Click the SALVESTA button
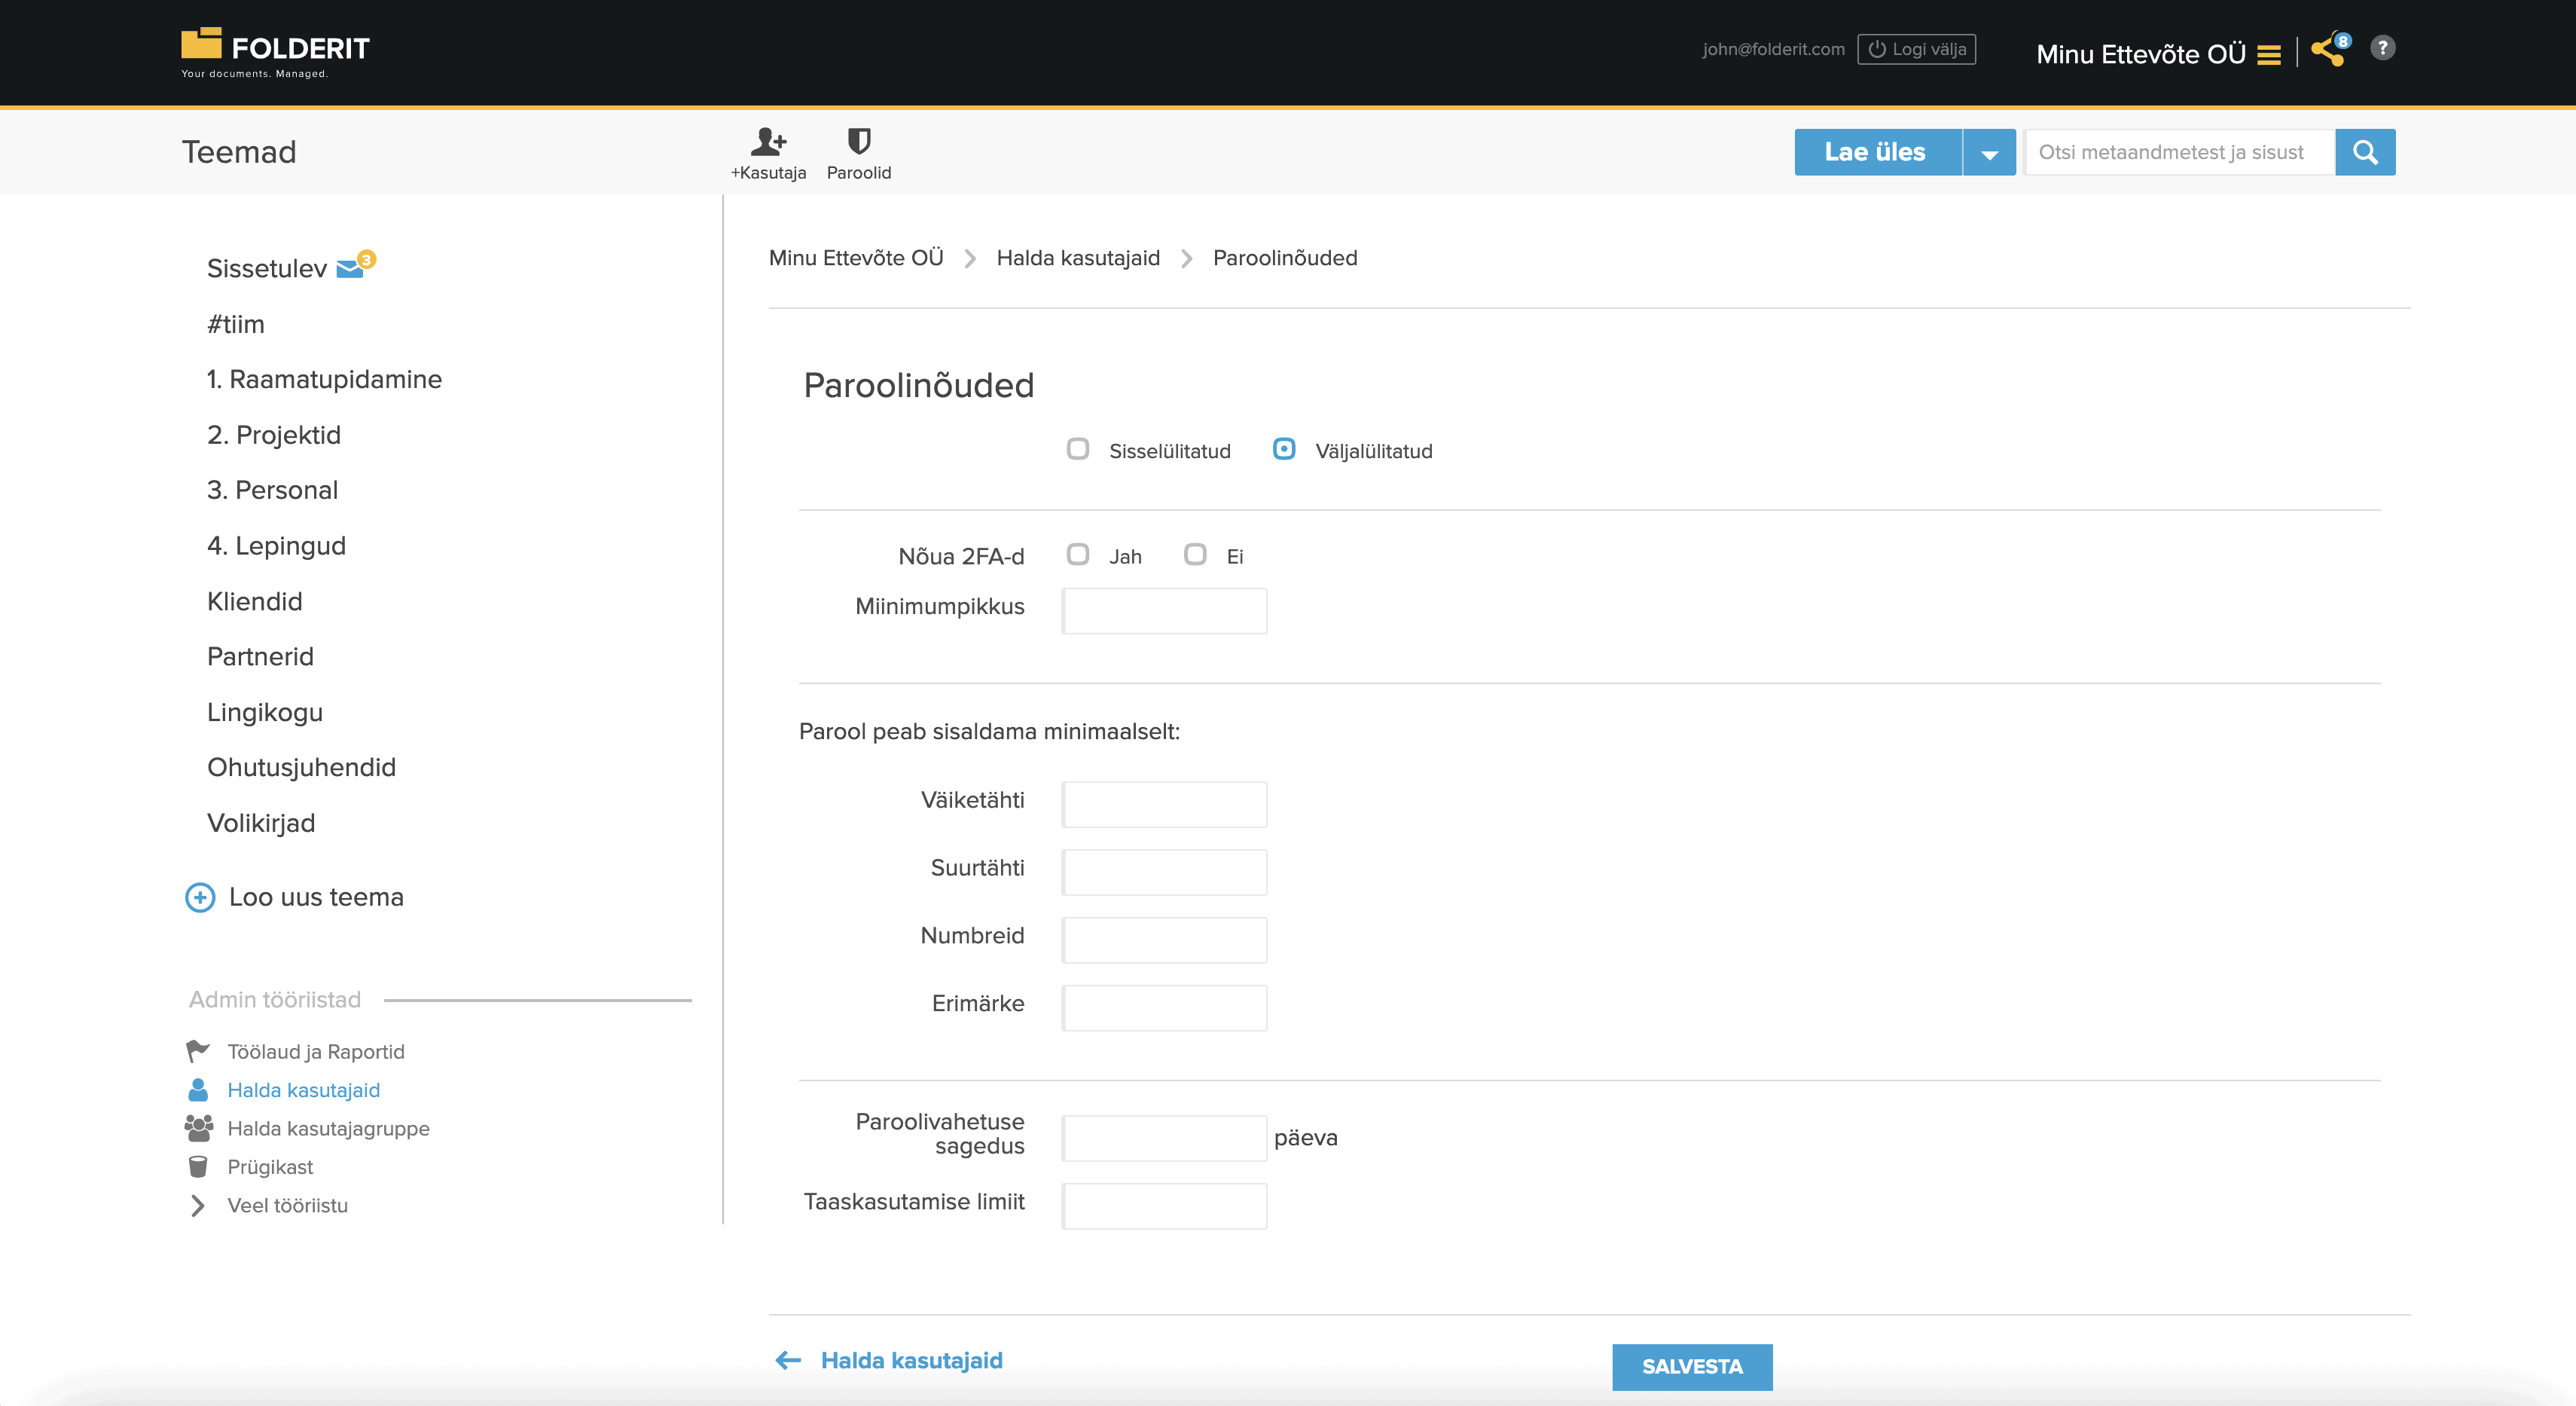 pyautogui.click(x=1692, y=1366)
